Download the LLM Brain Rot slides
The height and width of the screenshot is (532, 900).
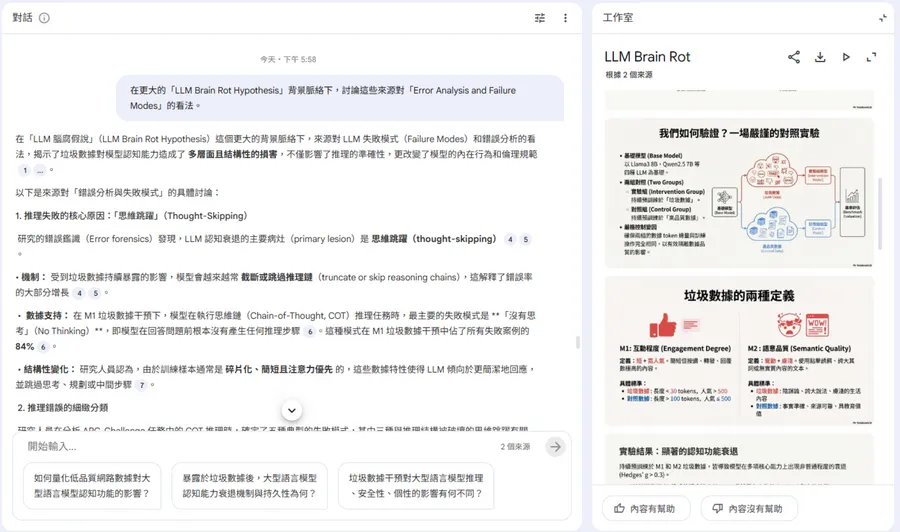point(820,57)
